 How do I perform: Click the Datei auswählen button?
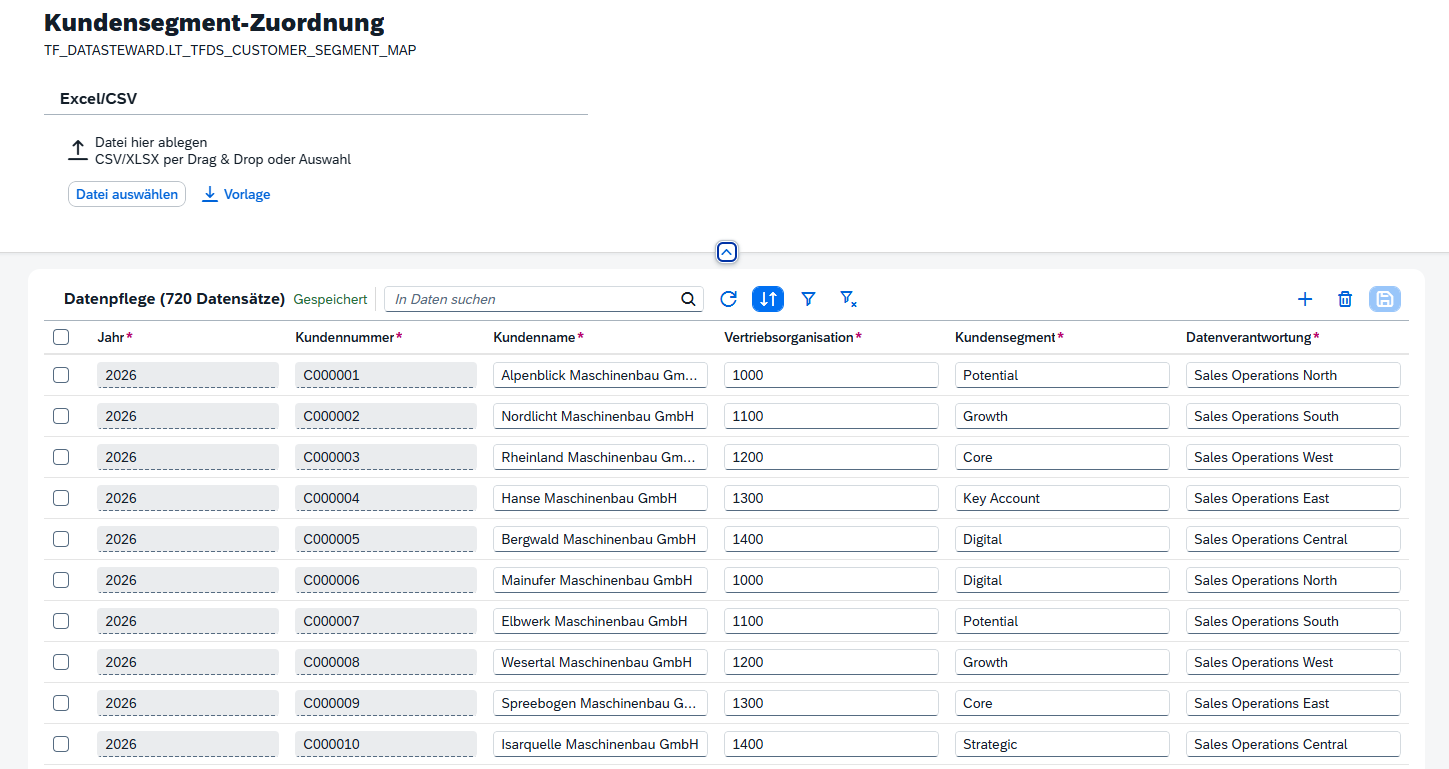tap(127, 194)
